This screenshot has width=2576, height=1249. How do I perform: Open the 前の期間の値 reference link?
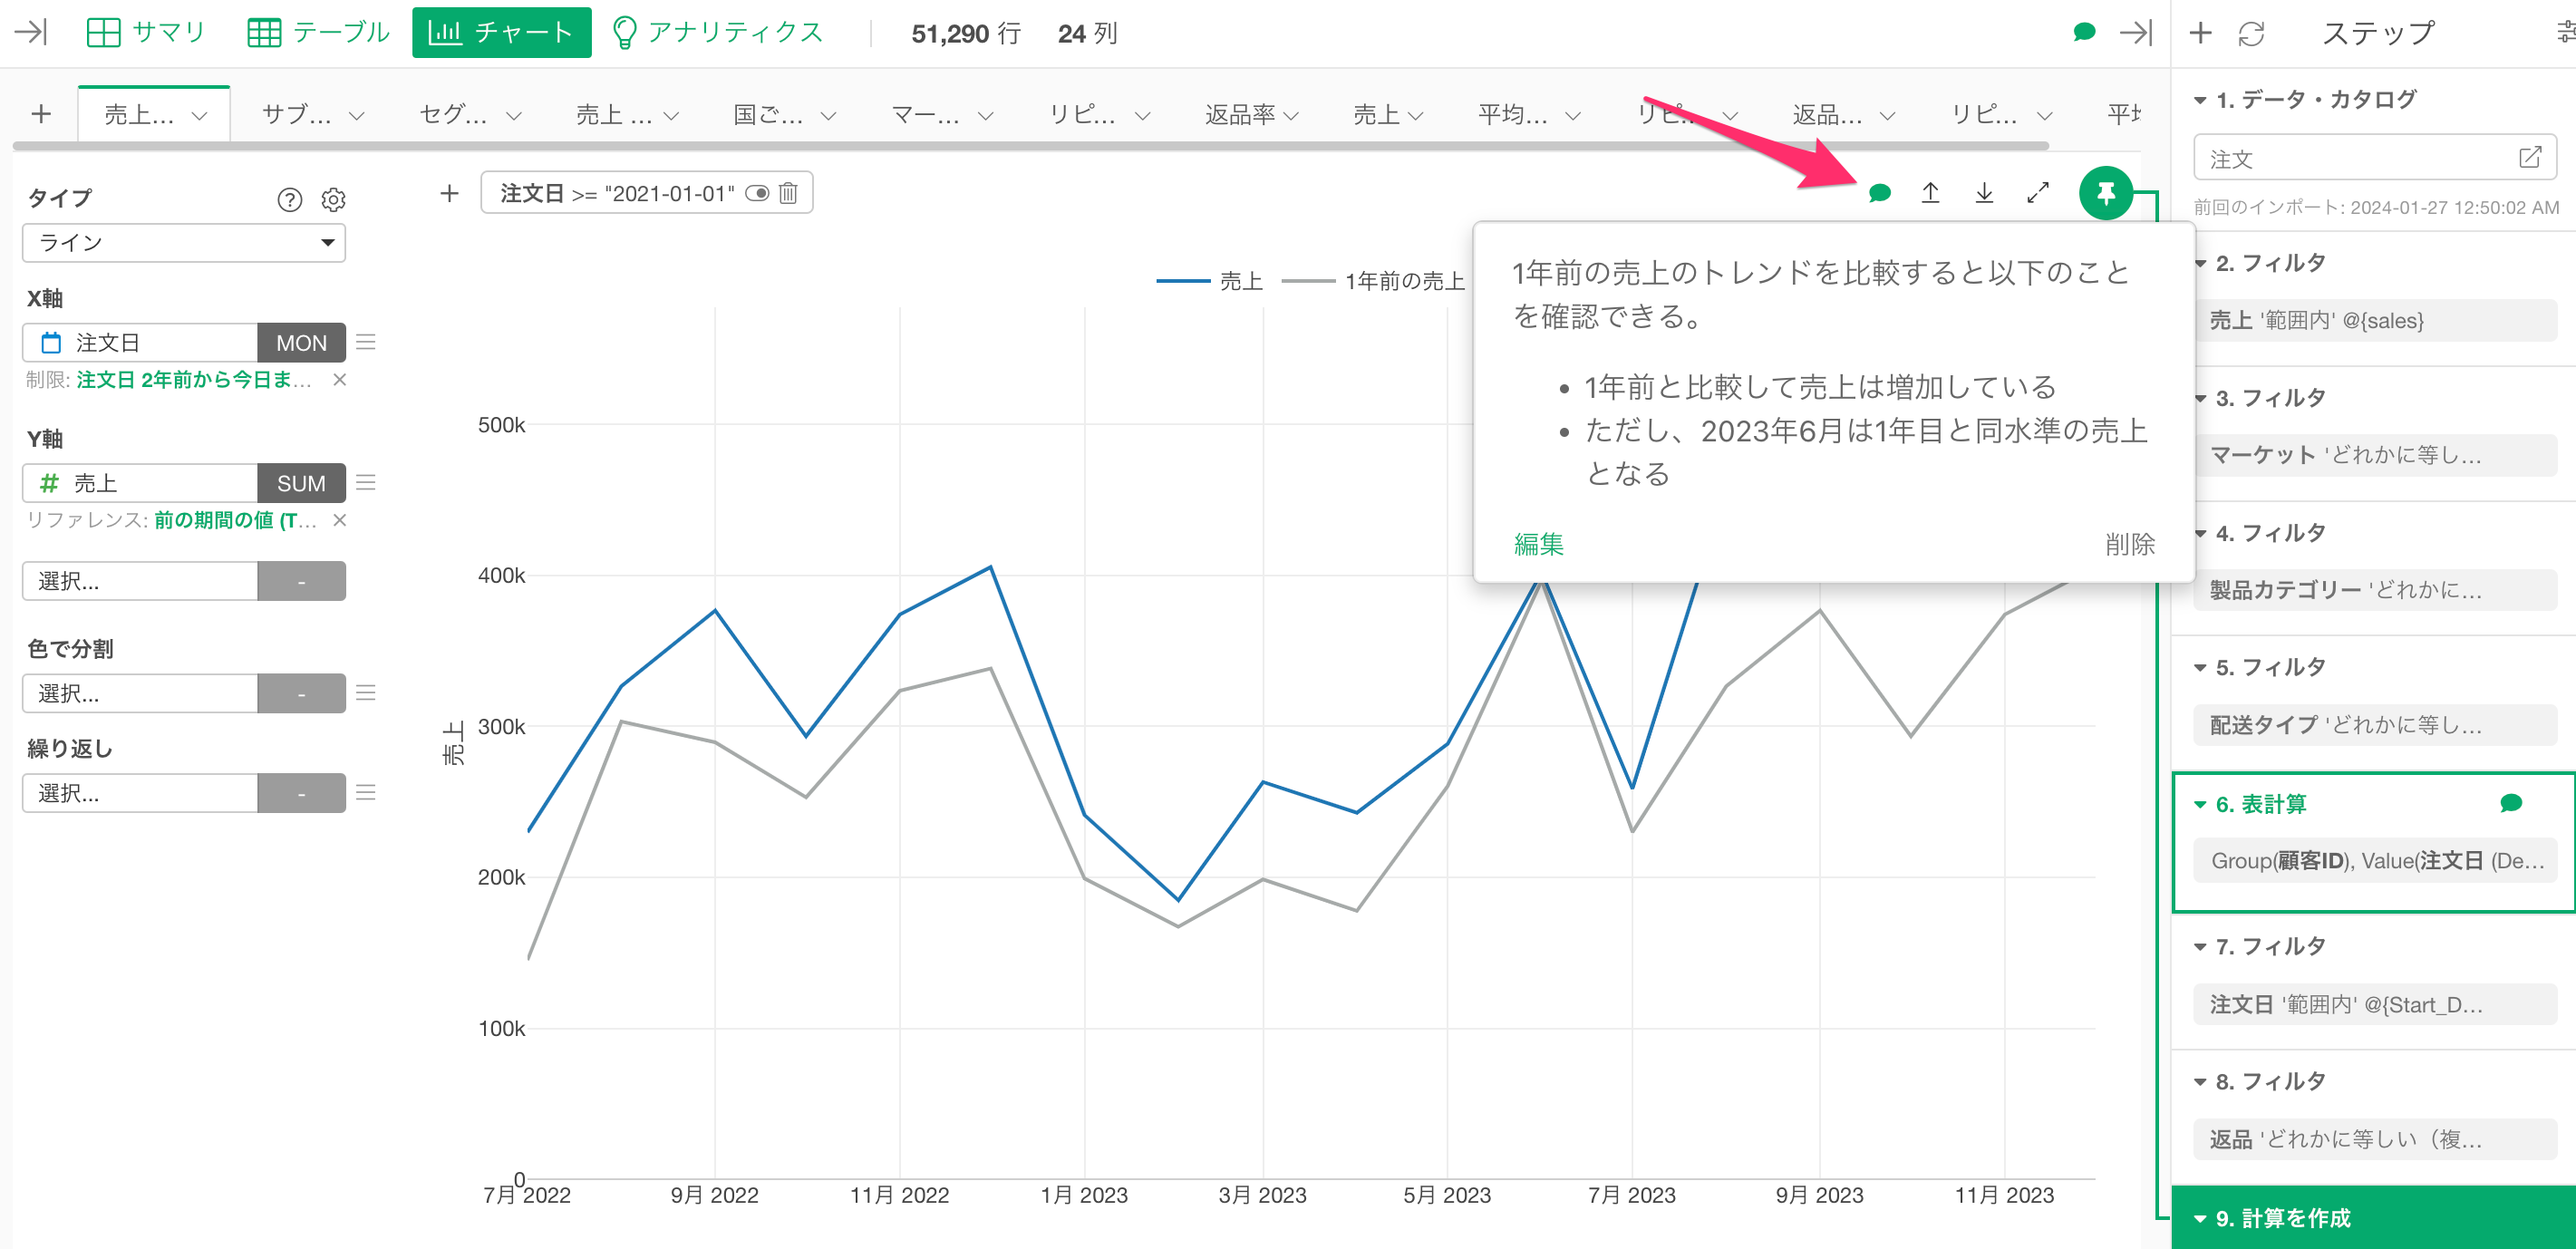[235, 519]
